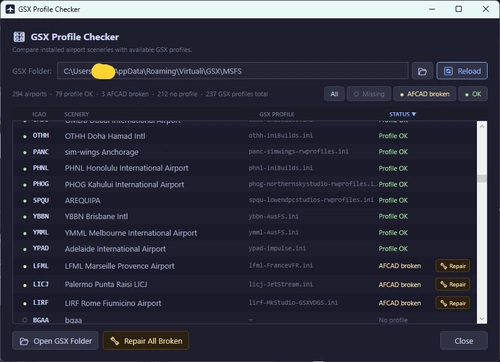Viewport: 500px width, 362px height.
Task: Click the SPQU ICAO code
Action: (41, 200)
